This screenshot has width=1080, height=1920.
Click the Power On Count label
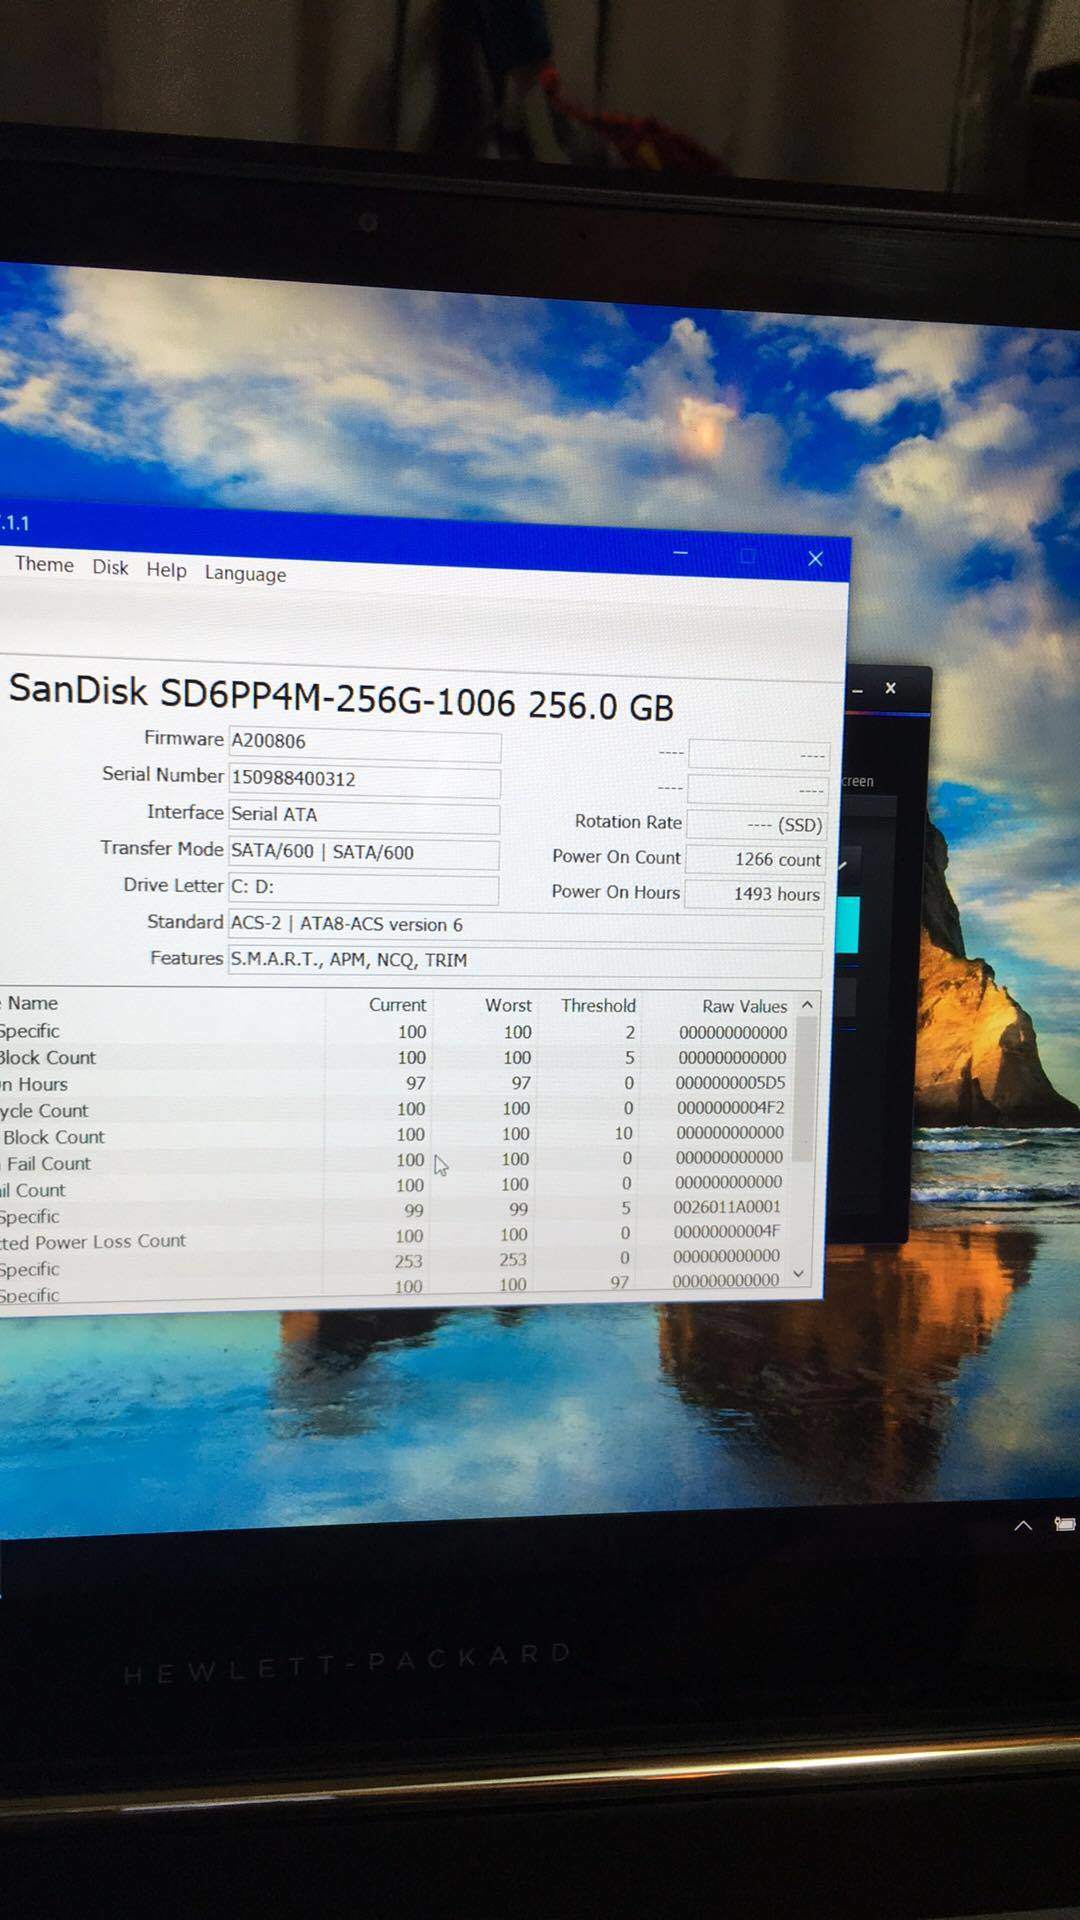click(x=616, y=857)
